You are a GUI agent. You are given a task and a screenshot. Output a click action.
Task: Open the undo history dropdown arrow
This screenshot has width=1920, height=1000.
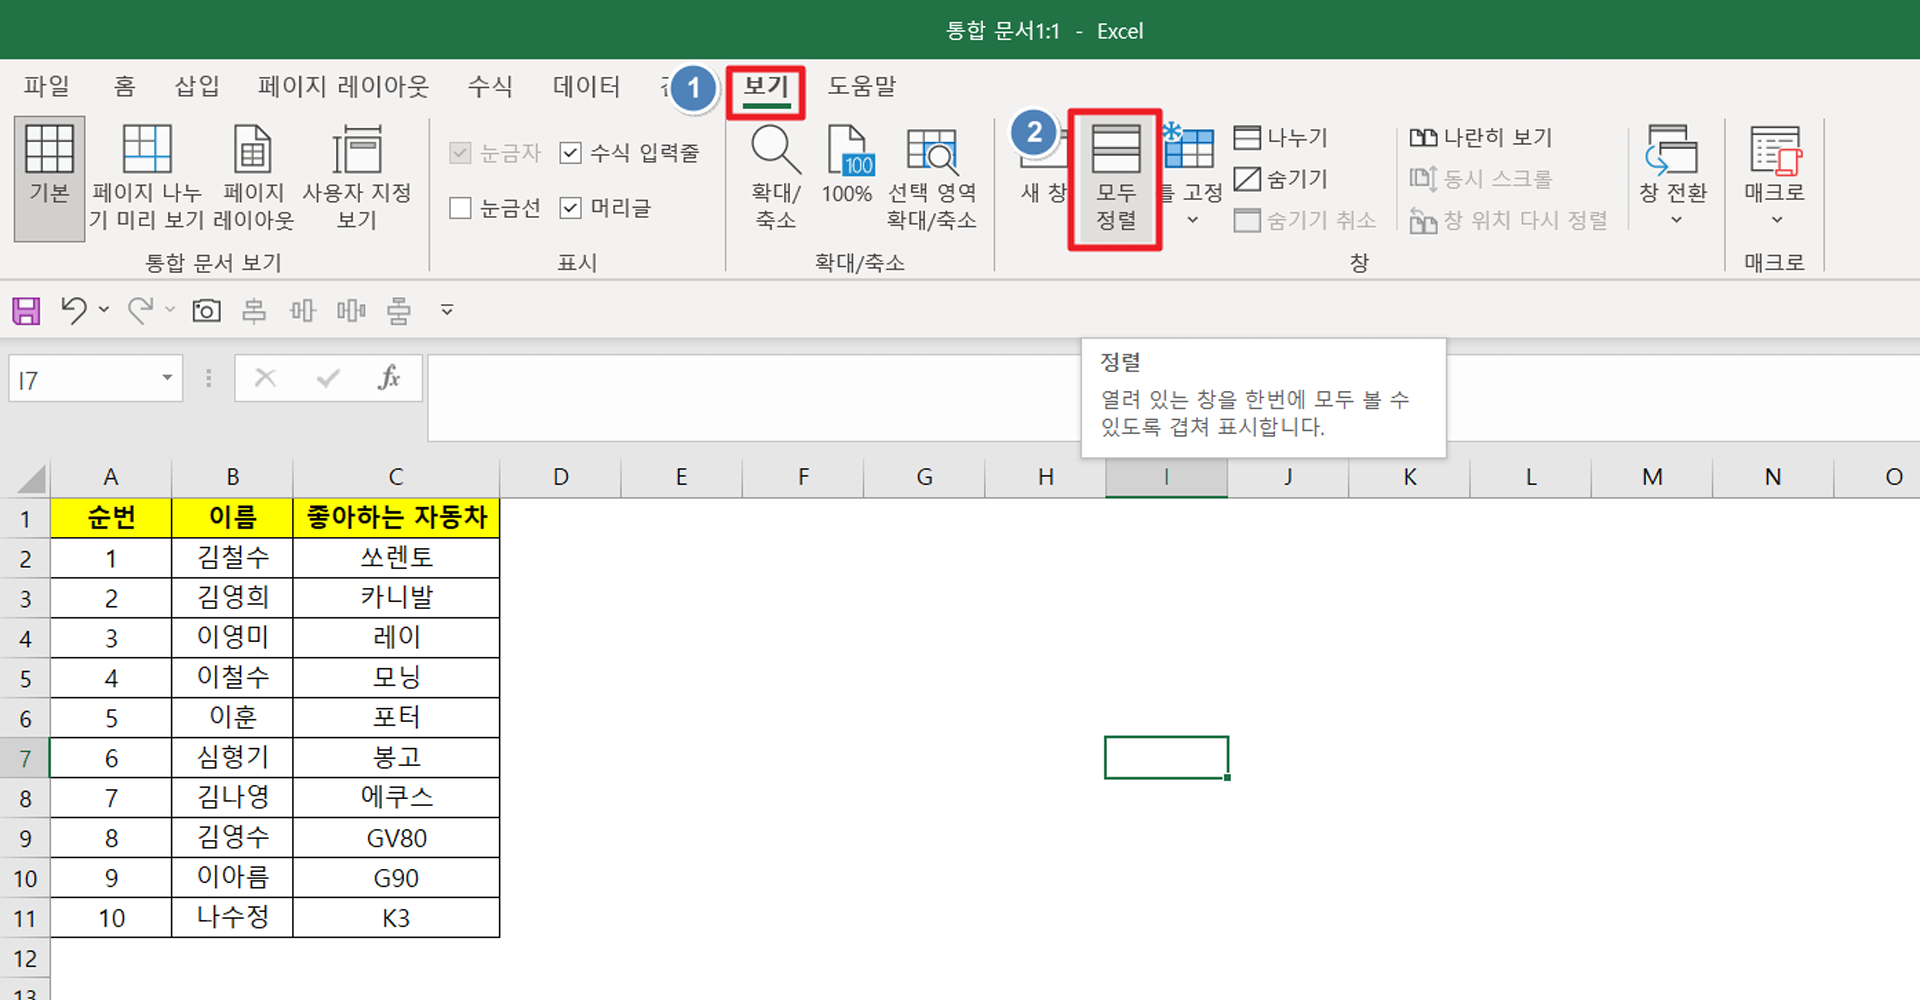pyautogui.click(x=104, y=311)
